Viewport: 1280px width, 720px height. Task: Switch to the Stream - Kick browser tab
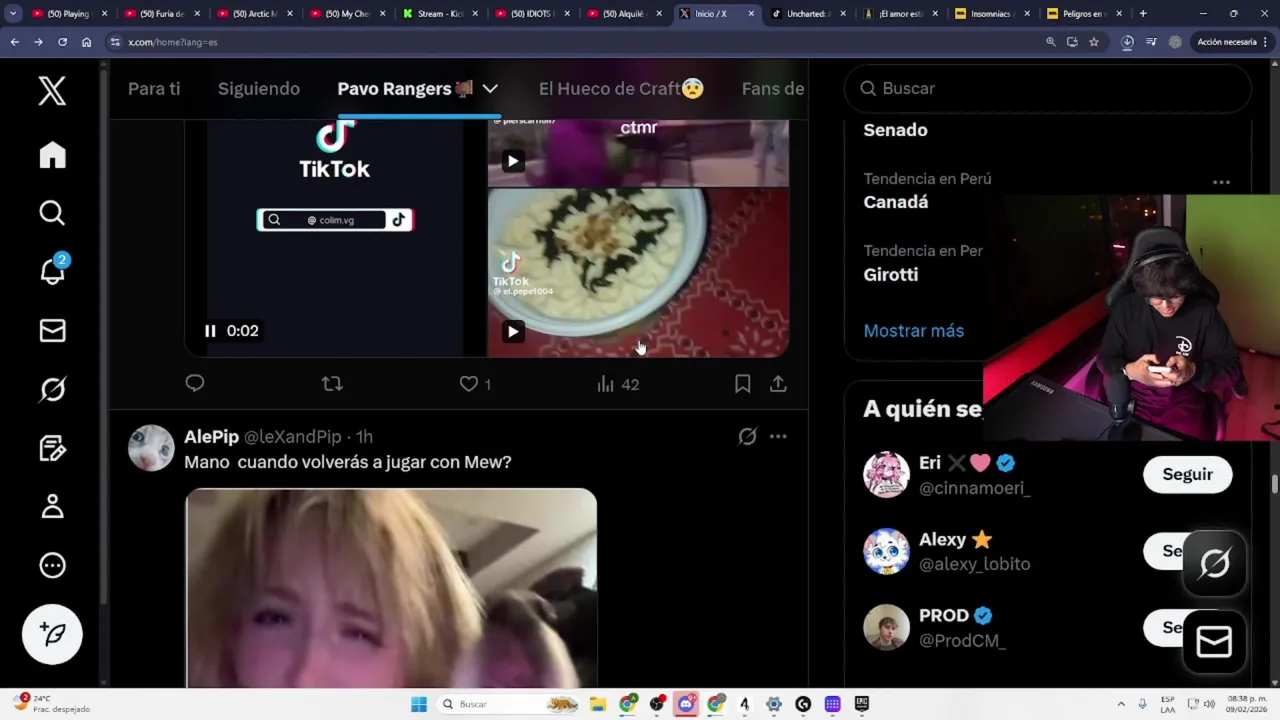click(440, 14)
